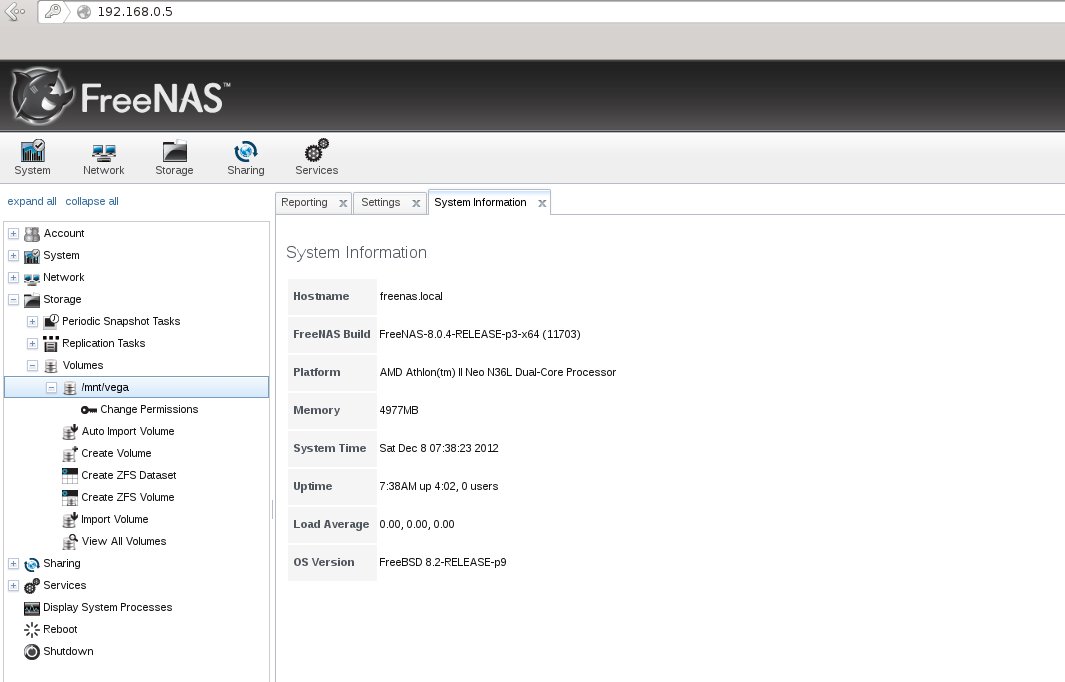Switch to the Reporting tab

tap(304, 202)
